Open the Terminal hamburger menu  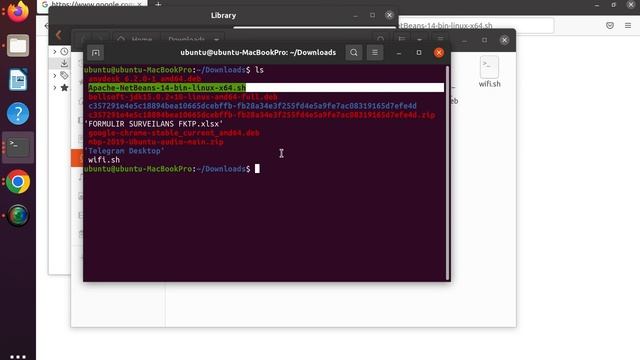pos(375,53)
